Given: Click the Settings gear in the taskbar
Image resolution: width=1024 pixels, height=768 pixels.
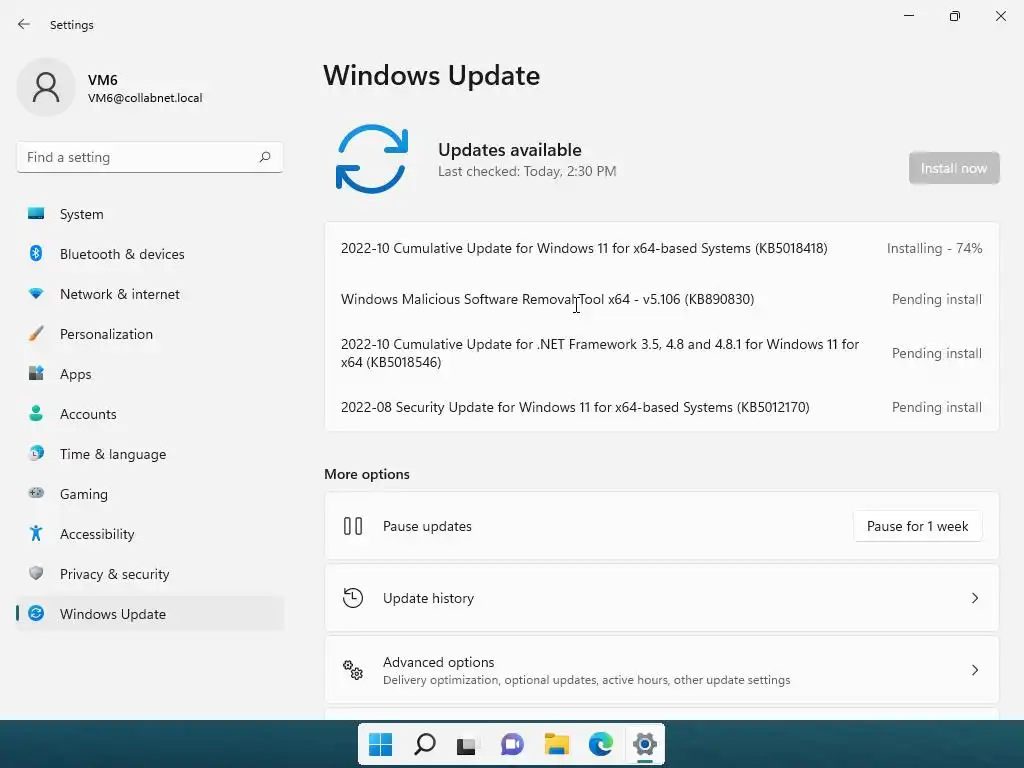Looking at the screenshot, I should pos(645,744).
